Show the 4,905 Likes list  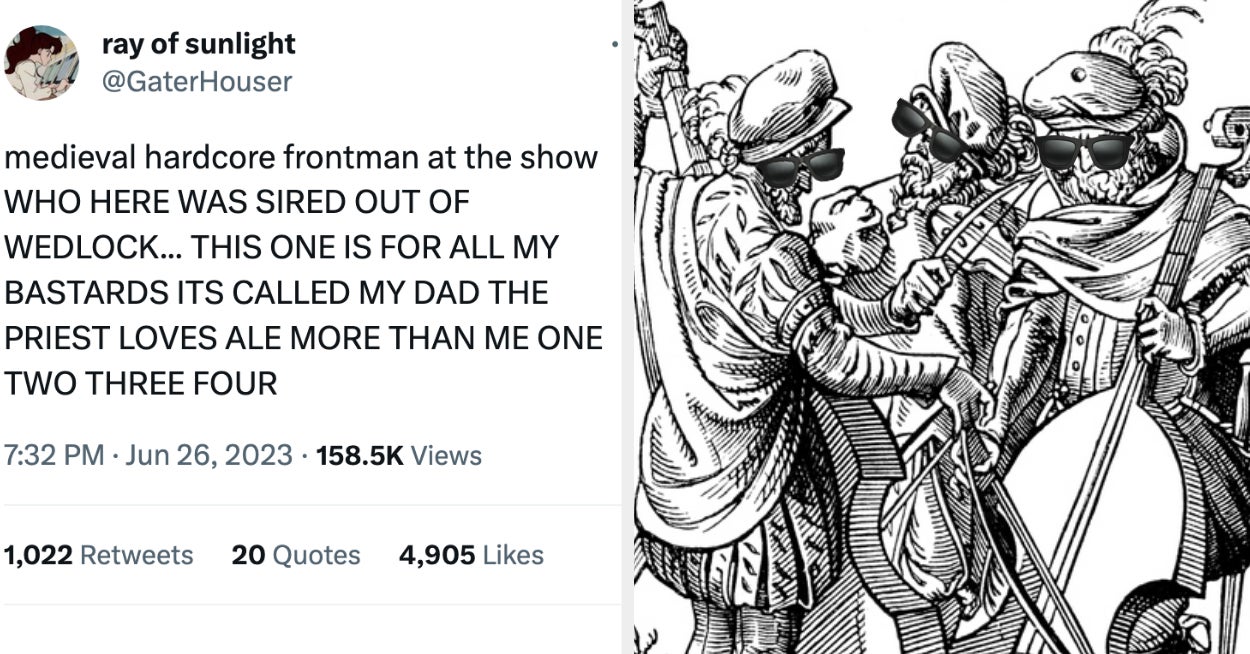(471, 555)
